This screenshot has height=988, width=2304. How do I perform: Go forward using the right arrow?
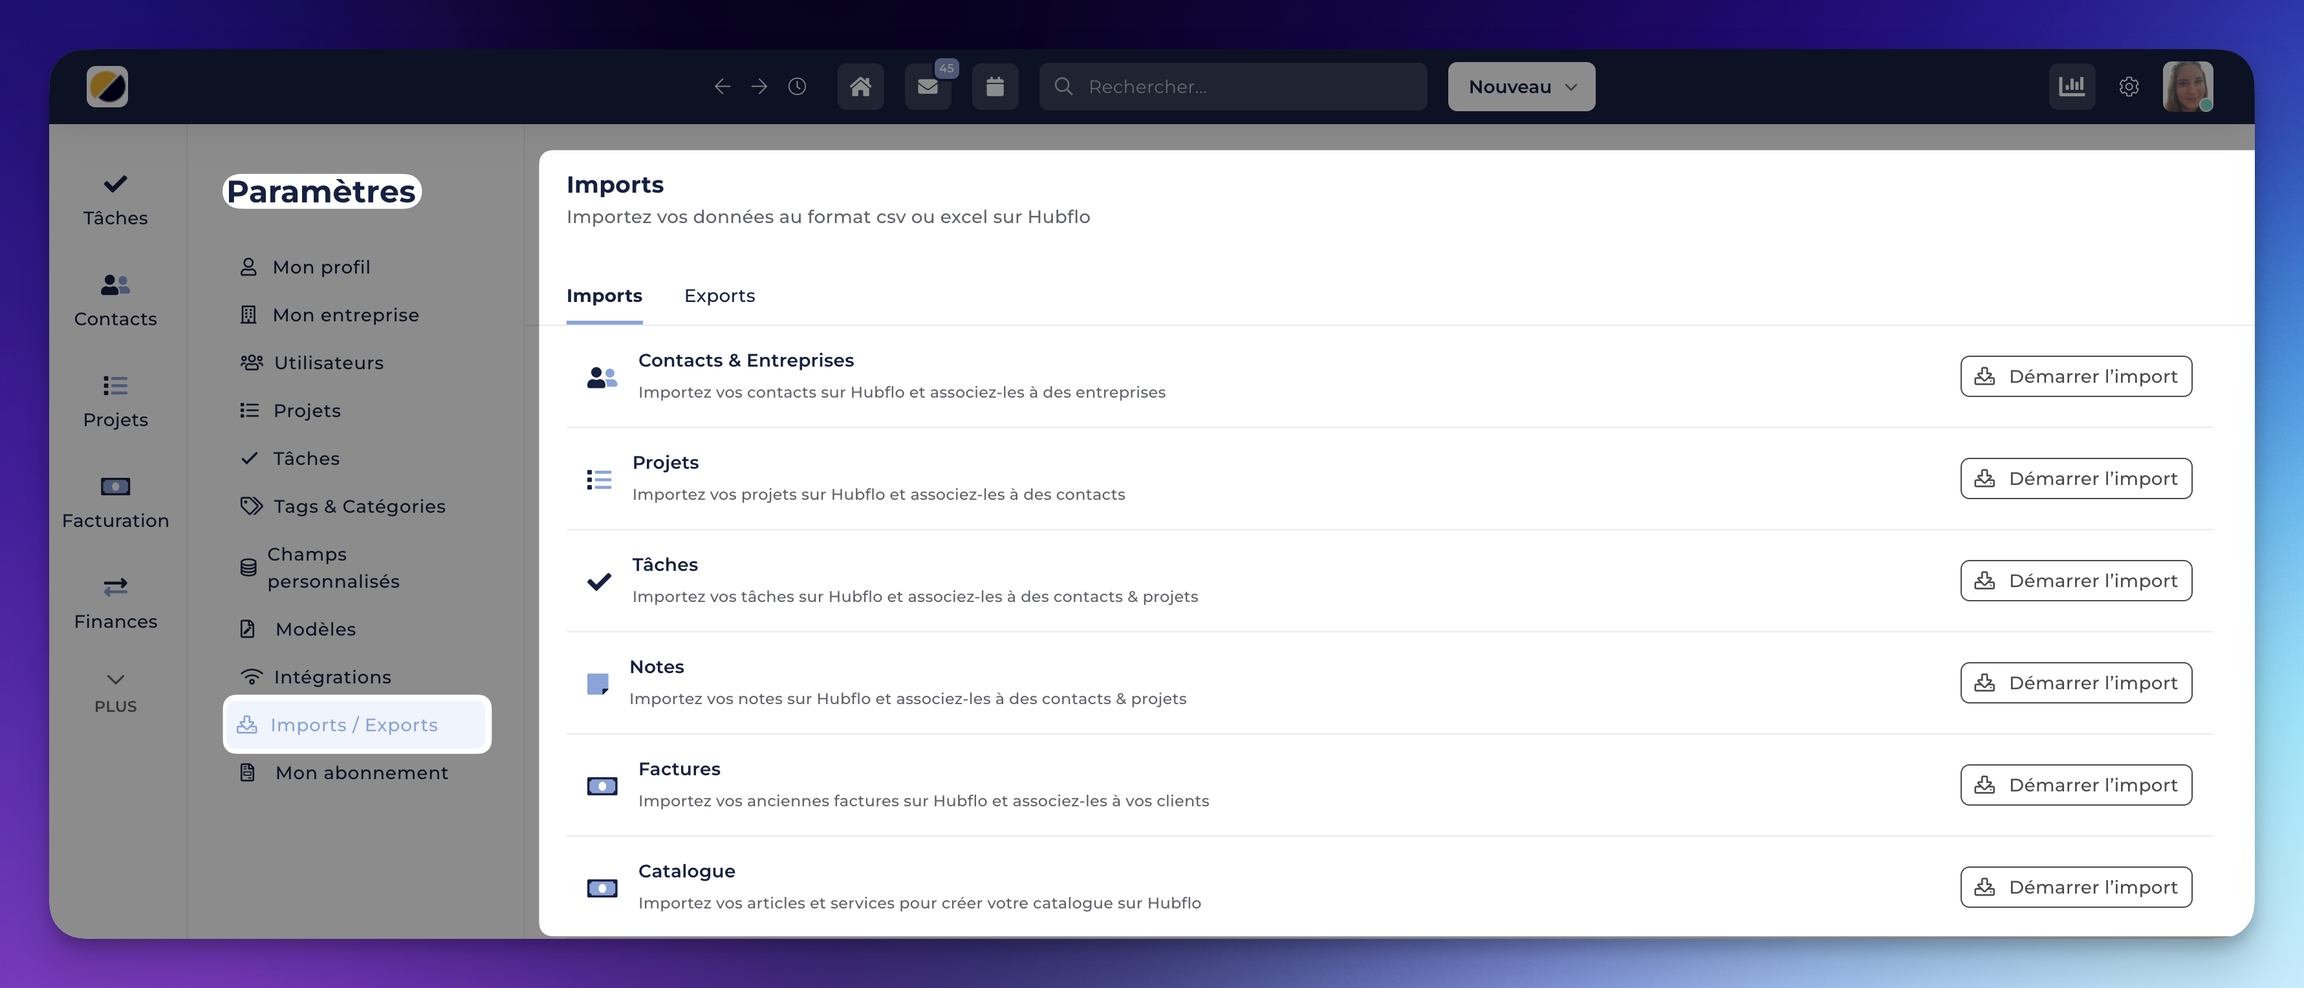coord(760,87)
